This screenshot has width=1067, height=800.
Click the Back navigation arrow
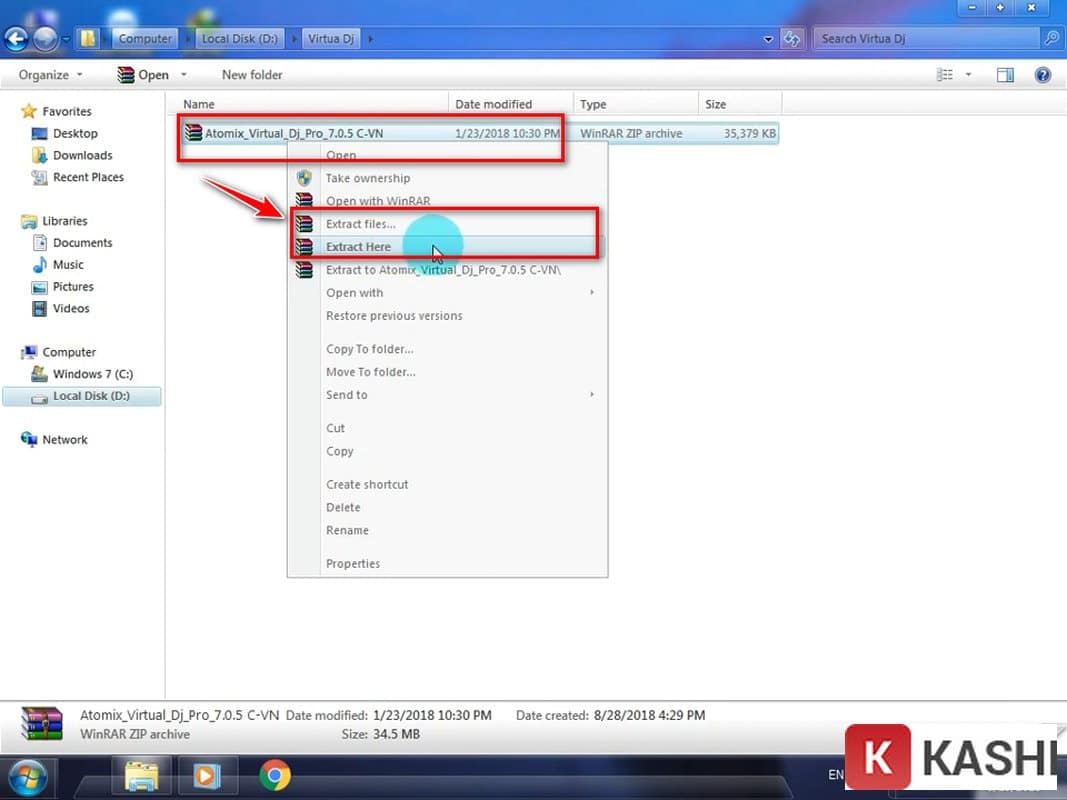pos(16,39)
